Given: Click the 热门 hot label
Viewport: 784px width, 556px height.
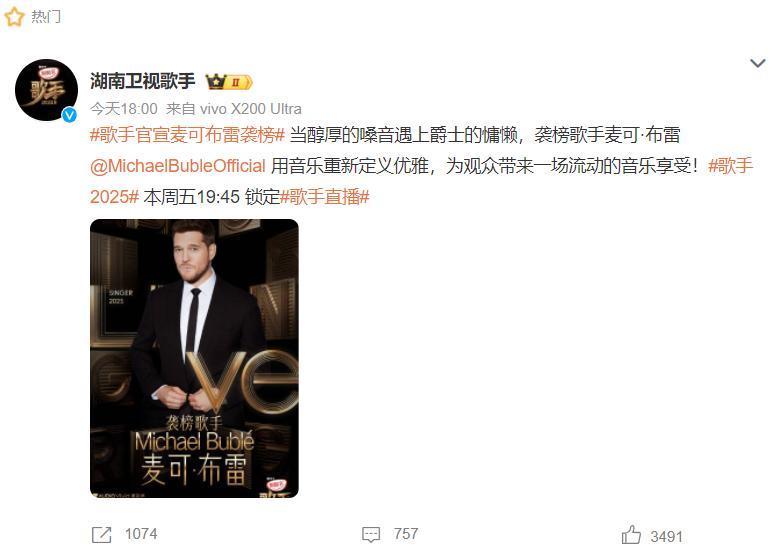Looking at the screenshot, I should [x=46, y=16].
